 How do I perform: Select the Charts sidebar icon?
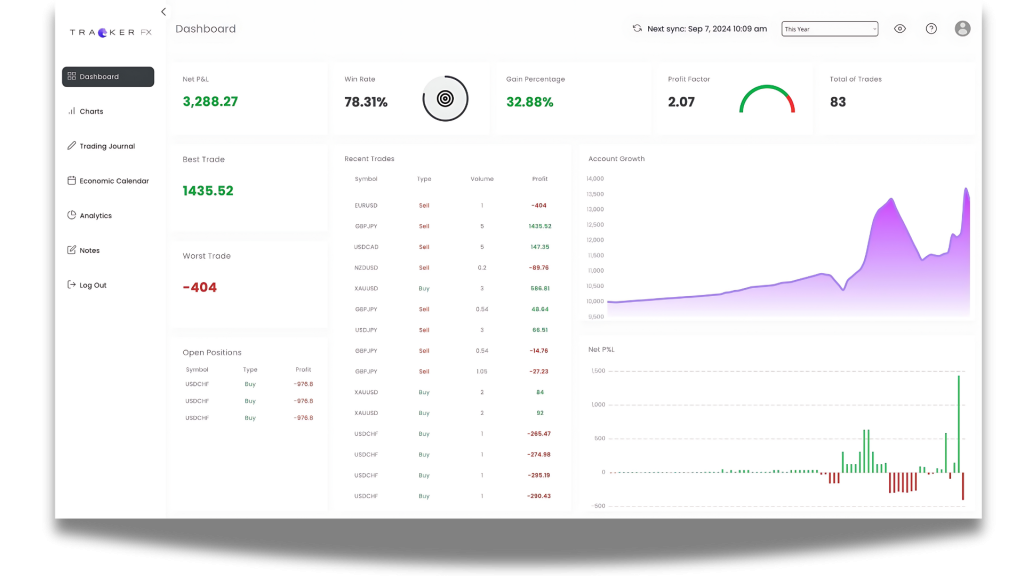coord(72,111)
